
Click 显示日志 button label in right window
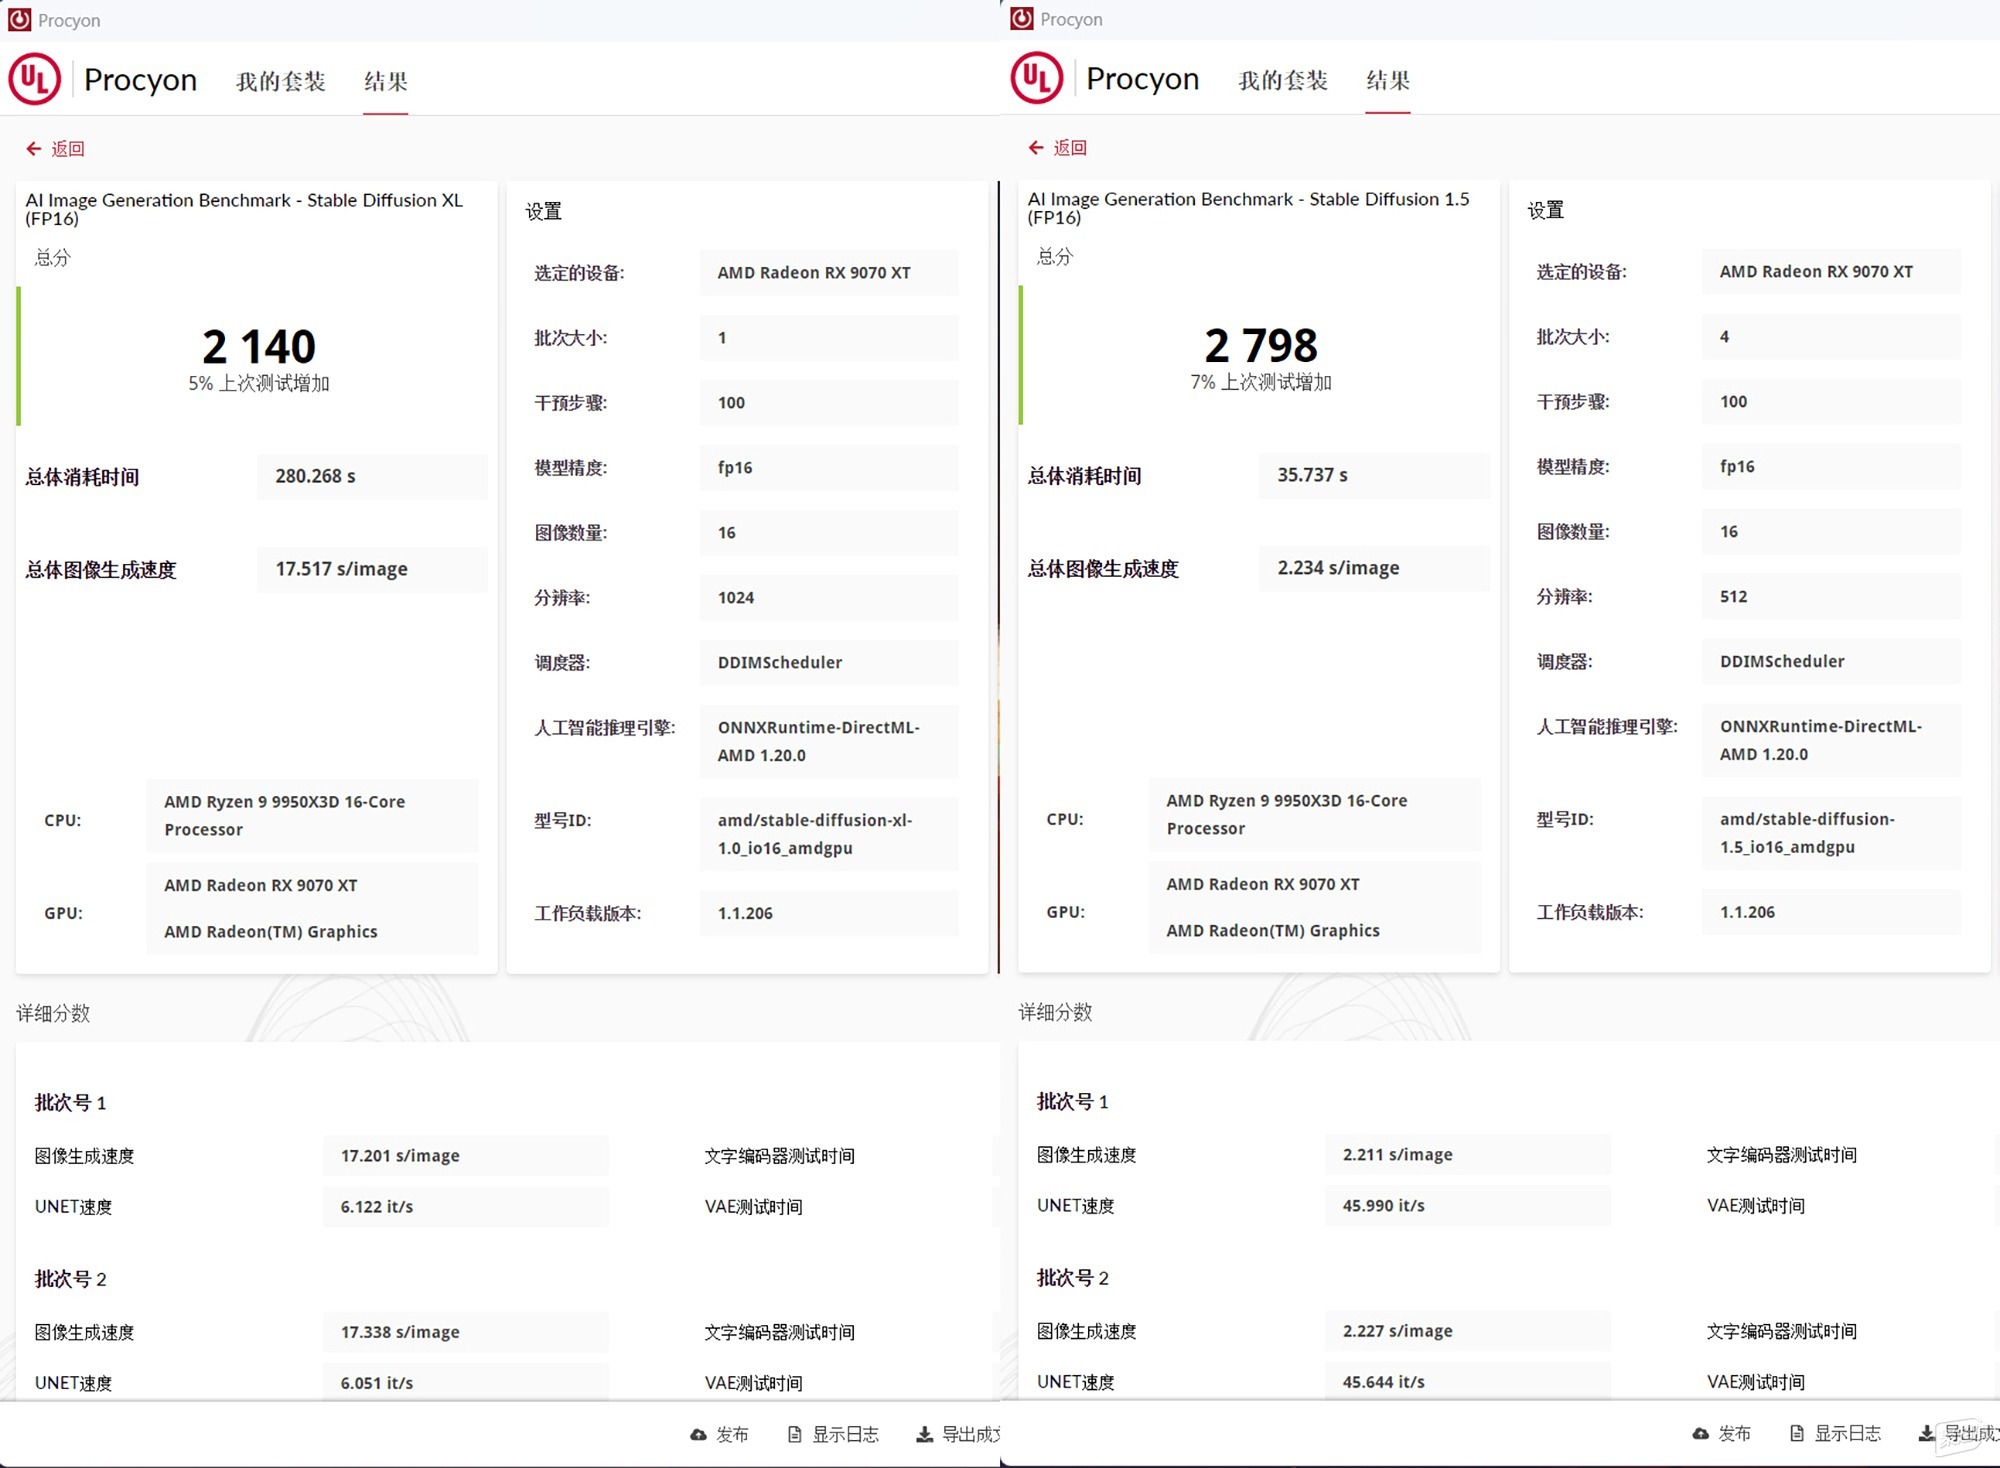point(1847,1434)
